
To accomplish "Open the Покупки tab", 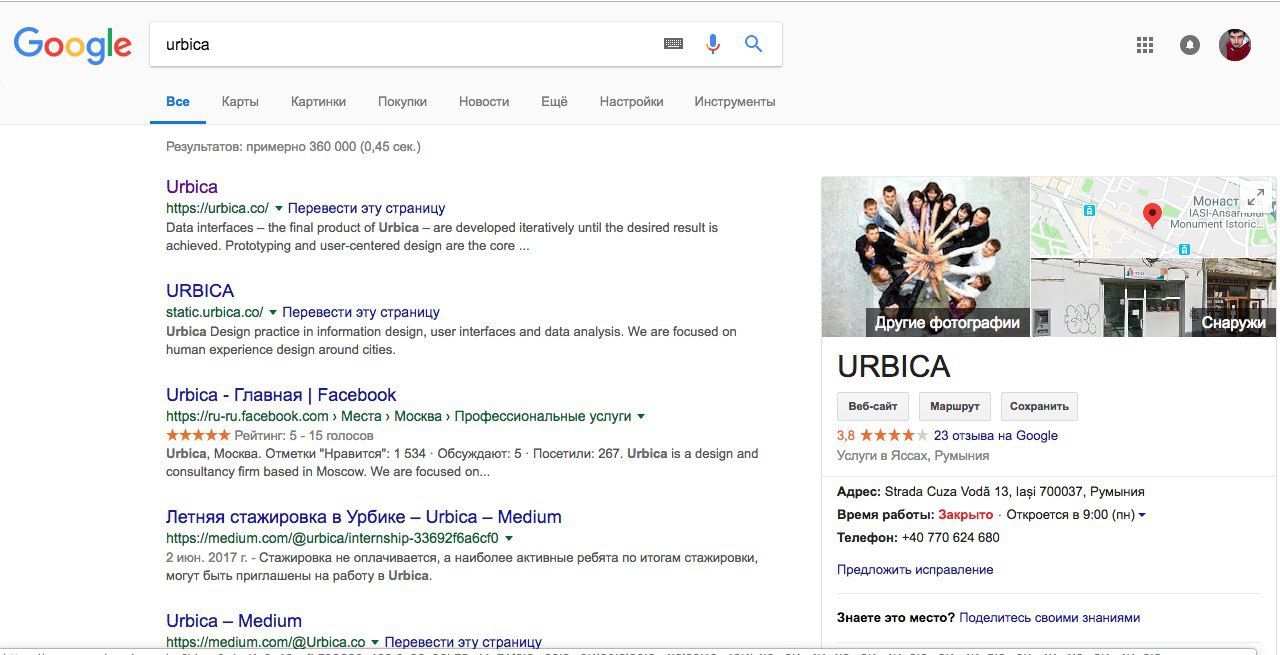I will 402,102.
